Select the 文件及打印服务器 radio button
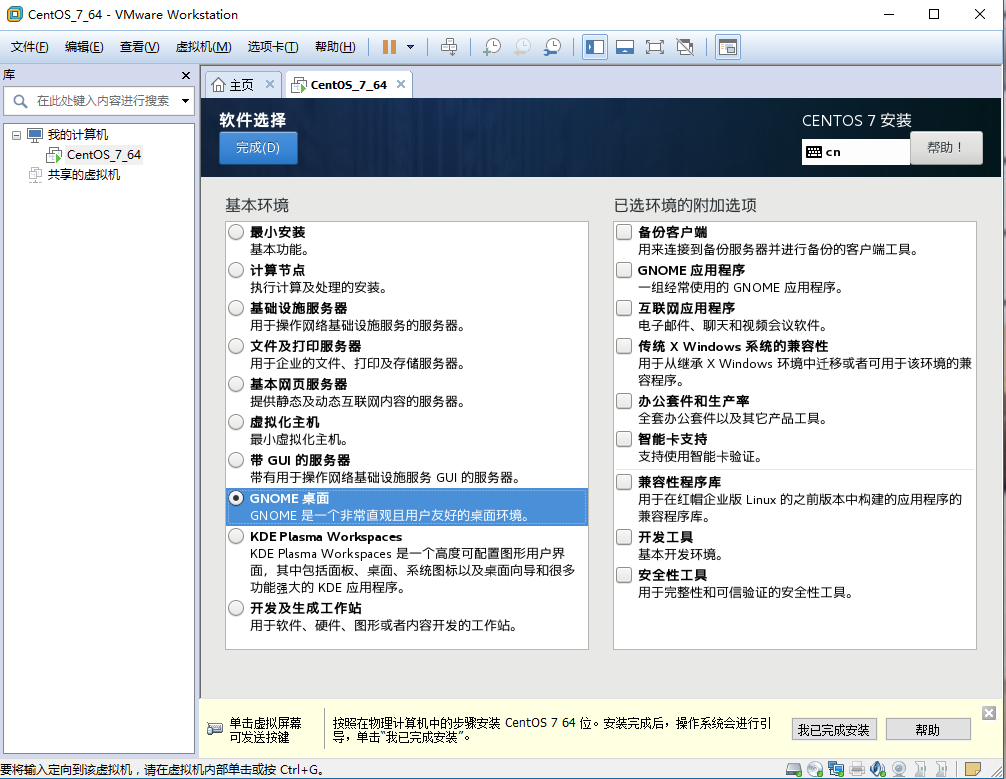 [236, 346]
